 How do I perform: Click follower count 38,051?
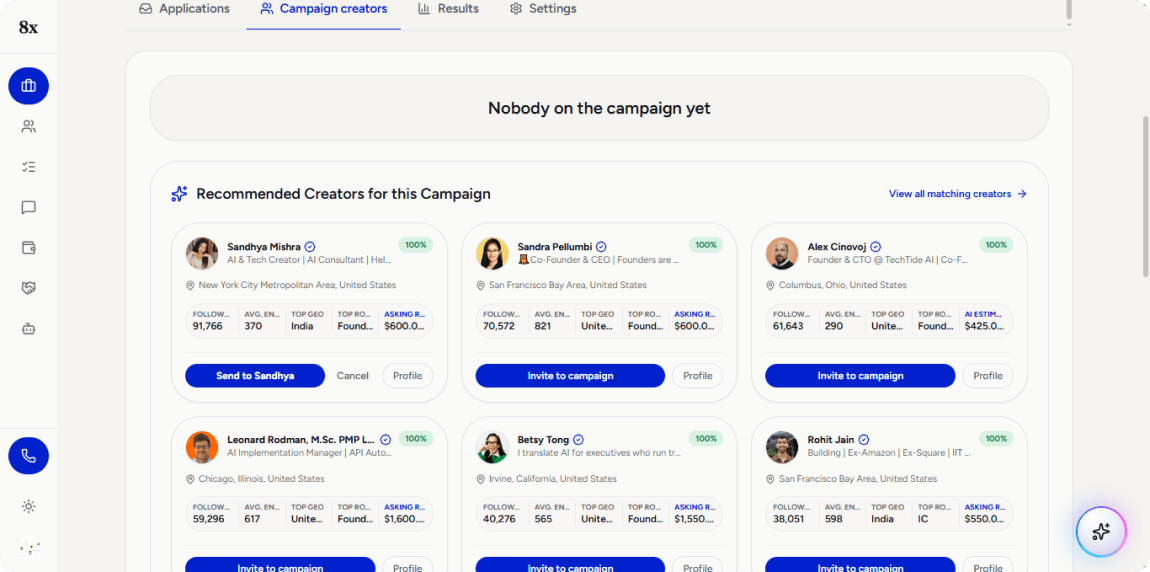click(x=788, y=519)
